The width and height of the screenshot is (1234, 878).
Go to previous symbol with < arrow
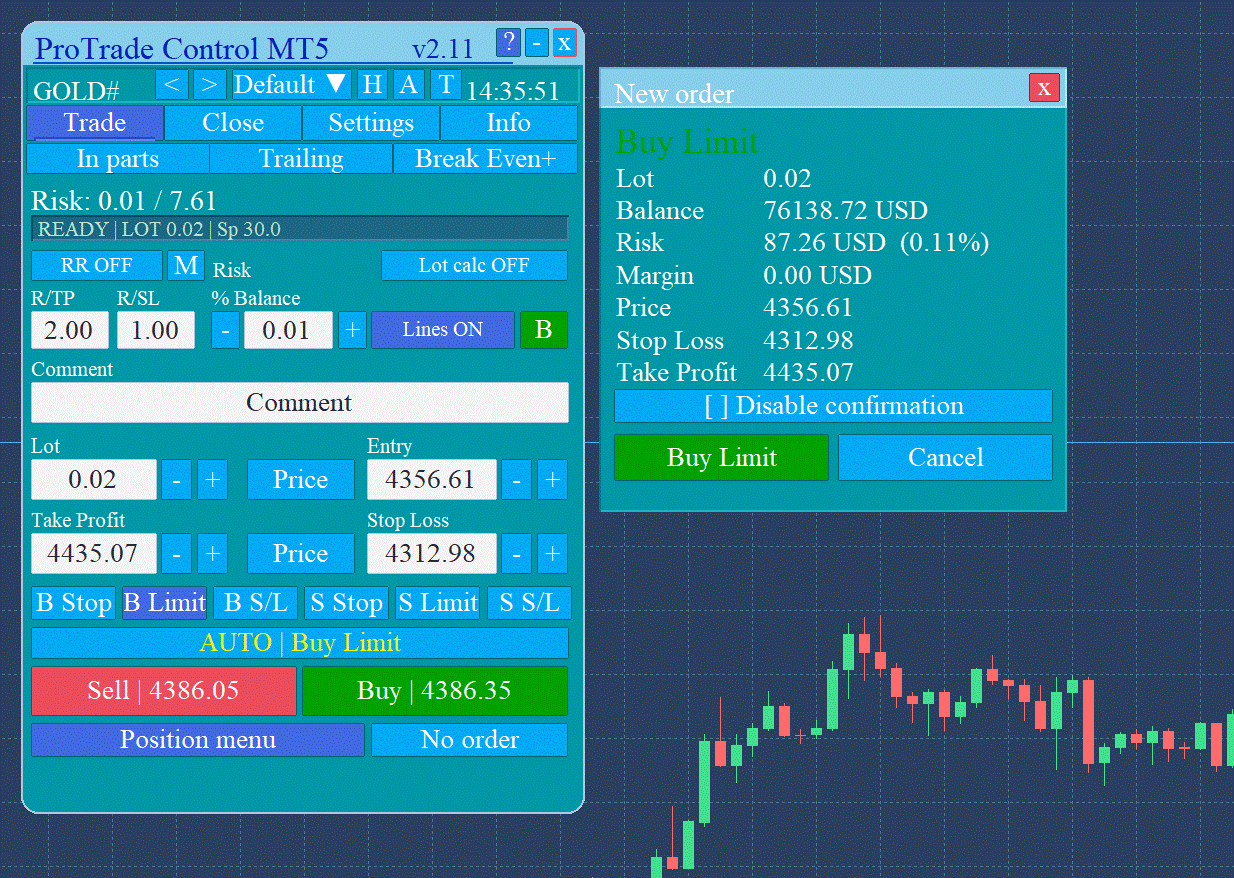pos(171,84)
